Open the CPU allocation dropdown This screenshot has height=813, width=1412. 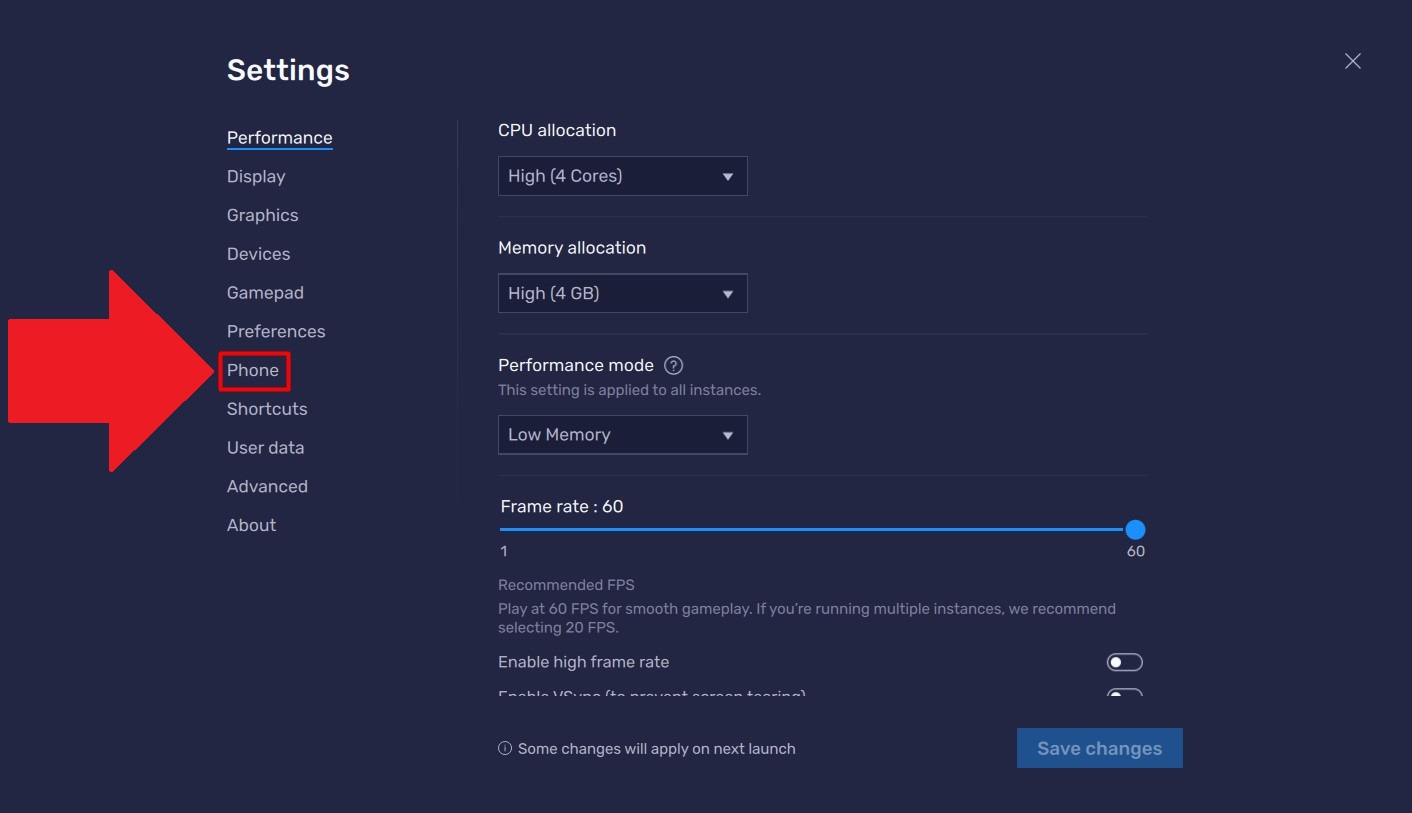pos(622,175)
